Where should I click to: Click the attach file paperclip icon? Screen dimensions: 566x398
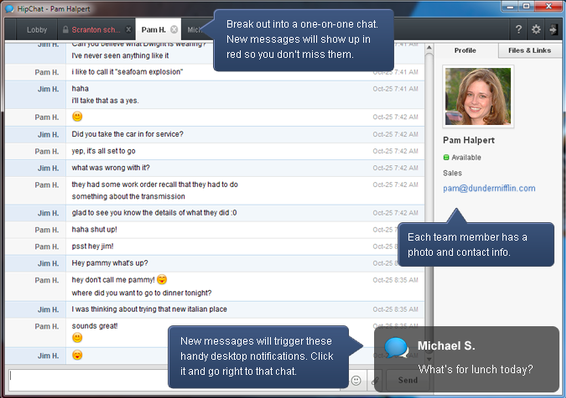375,380
